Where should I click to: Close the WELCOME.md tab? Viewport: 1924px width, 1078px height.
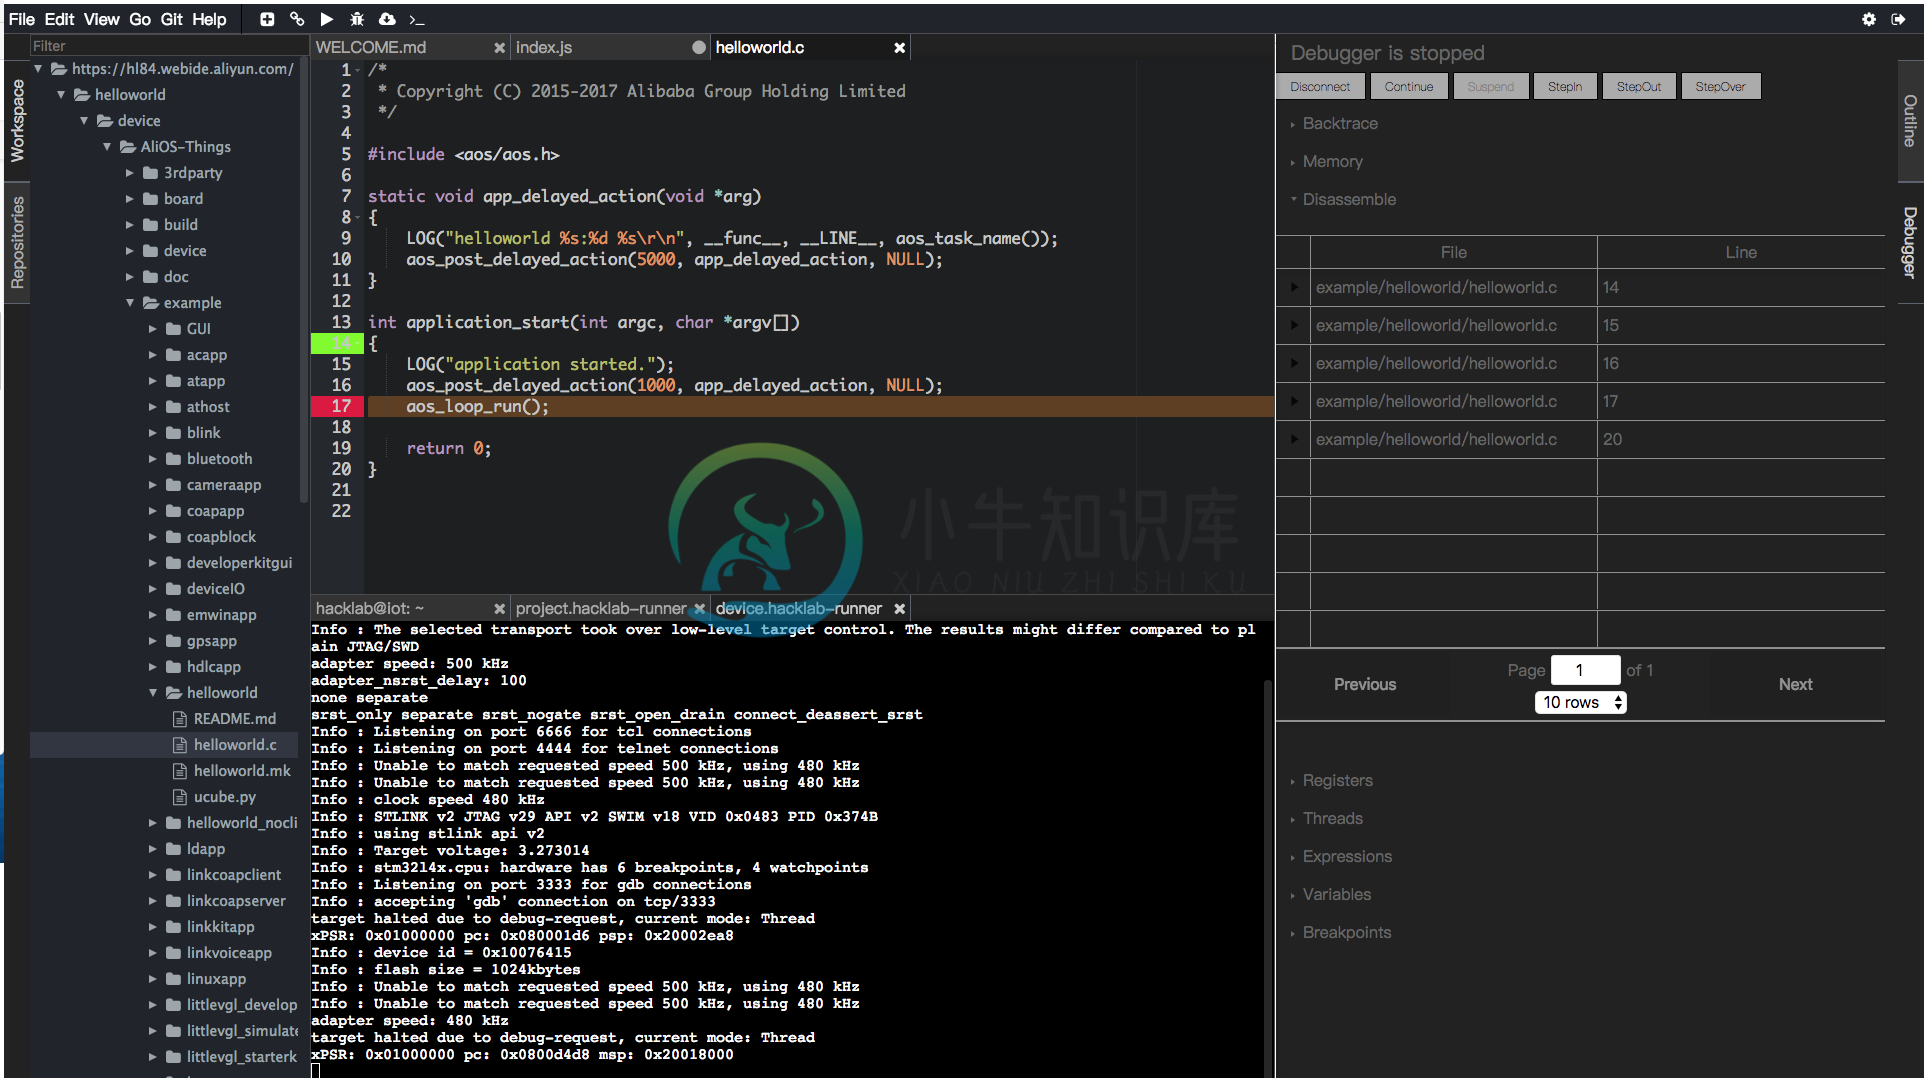[499, 48]
